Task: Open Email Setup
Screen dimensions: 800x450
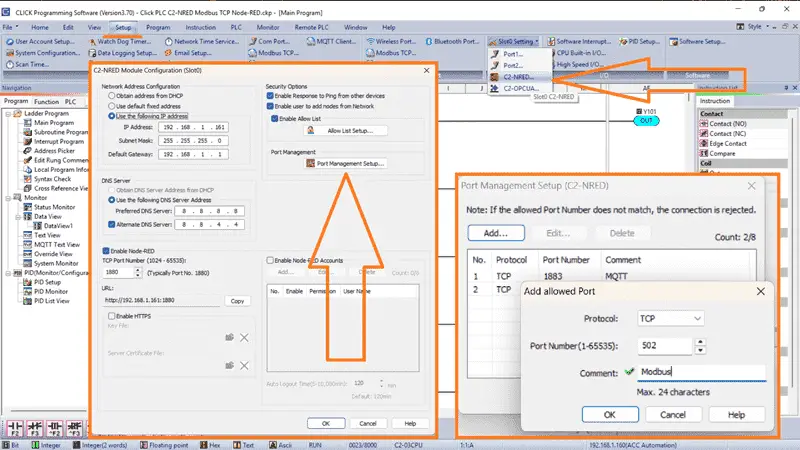Action: [188, 53]
